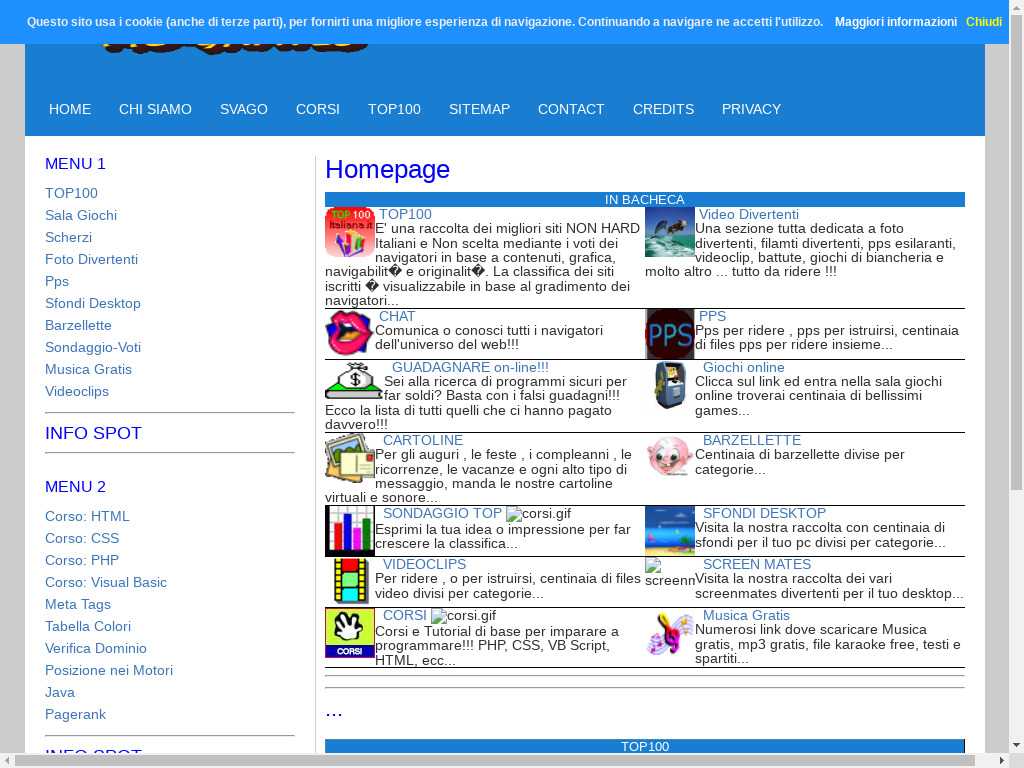This screenshot has width=1024, height=768.
Task: Open Sala Giochi in the left menu
Action: tap(81, 215)
